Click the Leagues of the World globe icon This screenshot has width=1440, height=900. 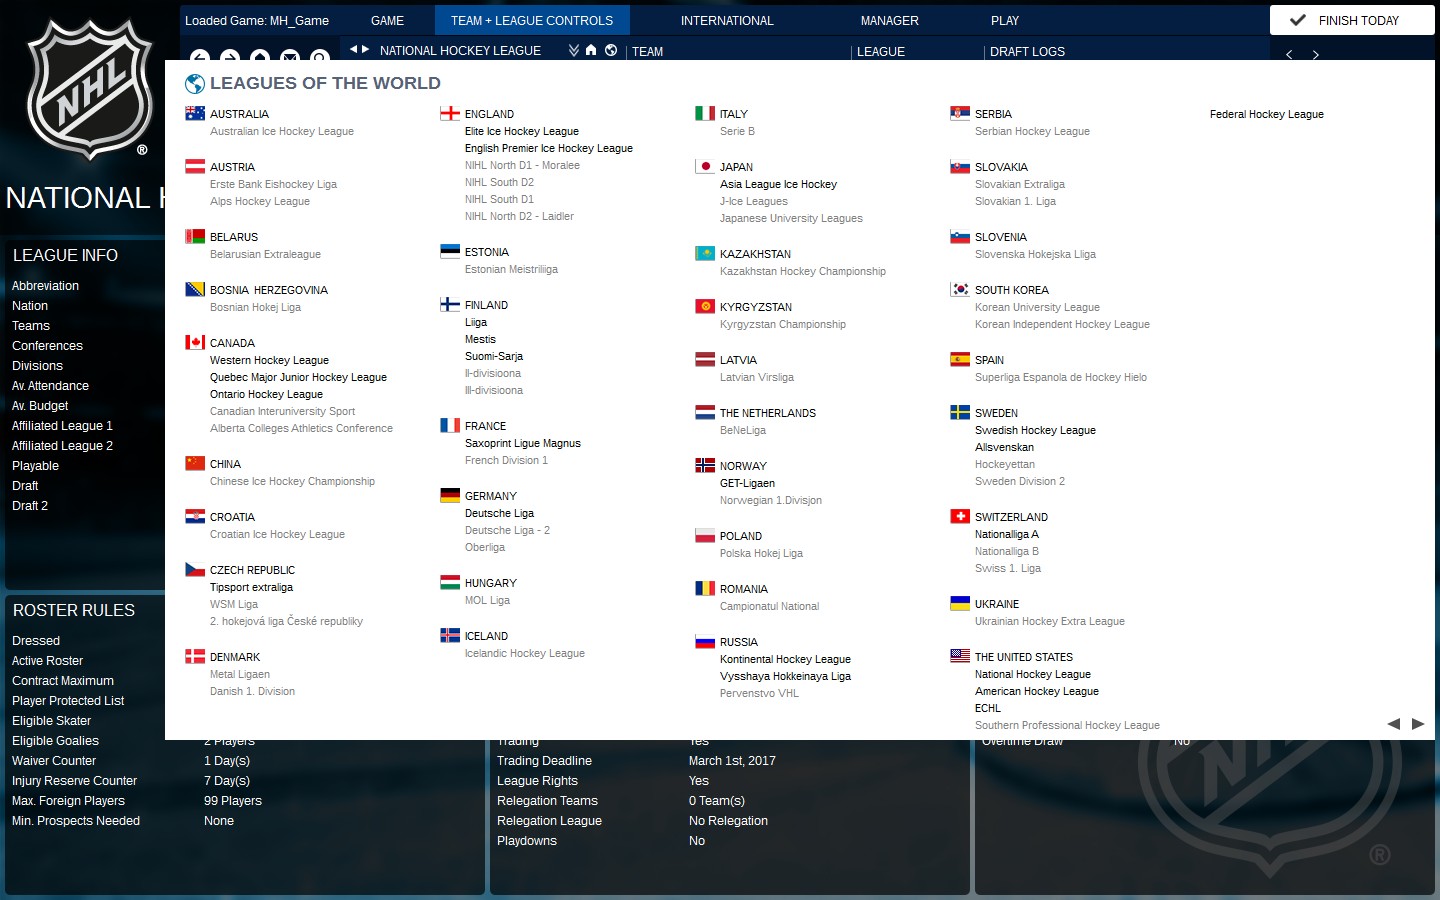coord(196,84)
